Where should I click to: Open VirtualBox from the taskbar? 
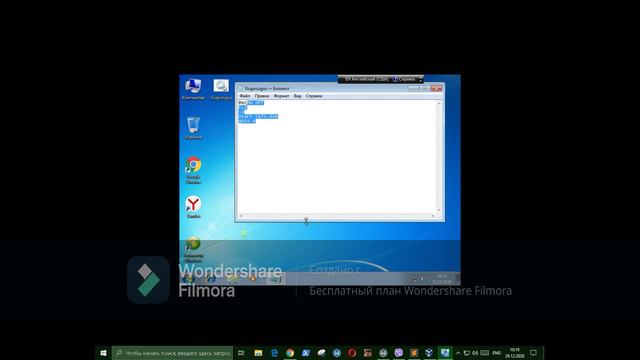click(x=429, y=353)
